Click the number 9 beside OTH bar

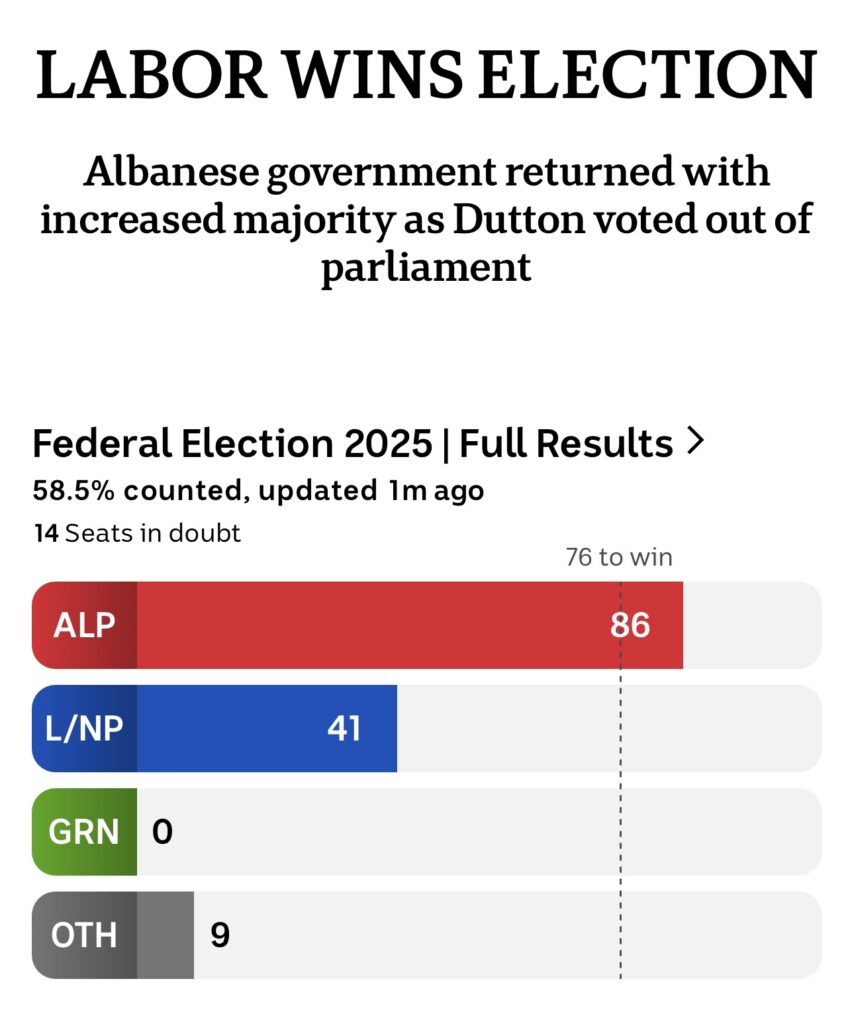click(220, 935)
